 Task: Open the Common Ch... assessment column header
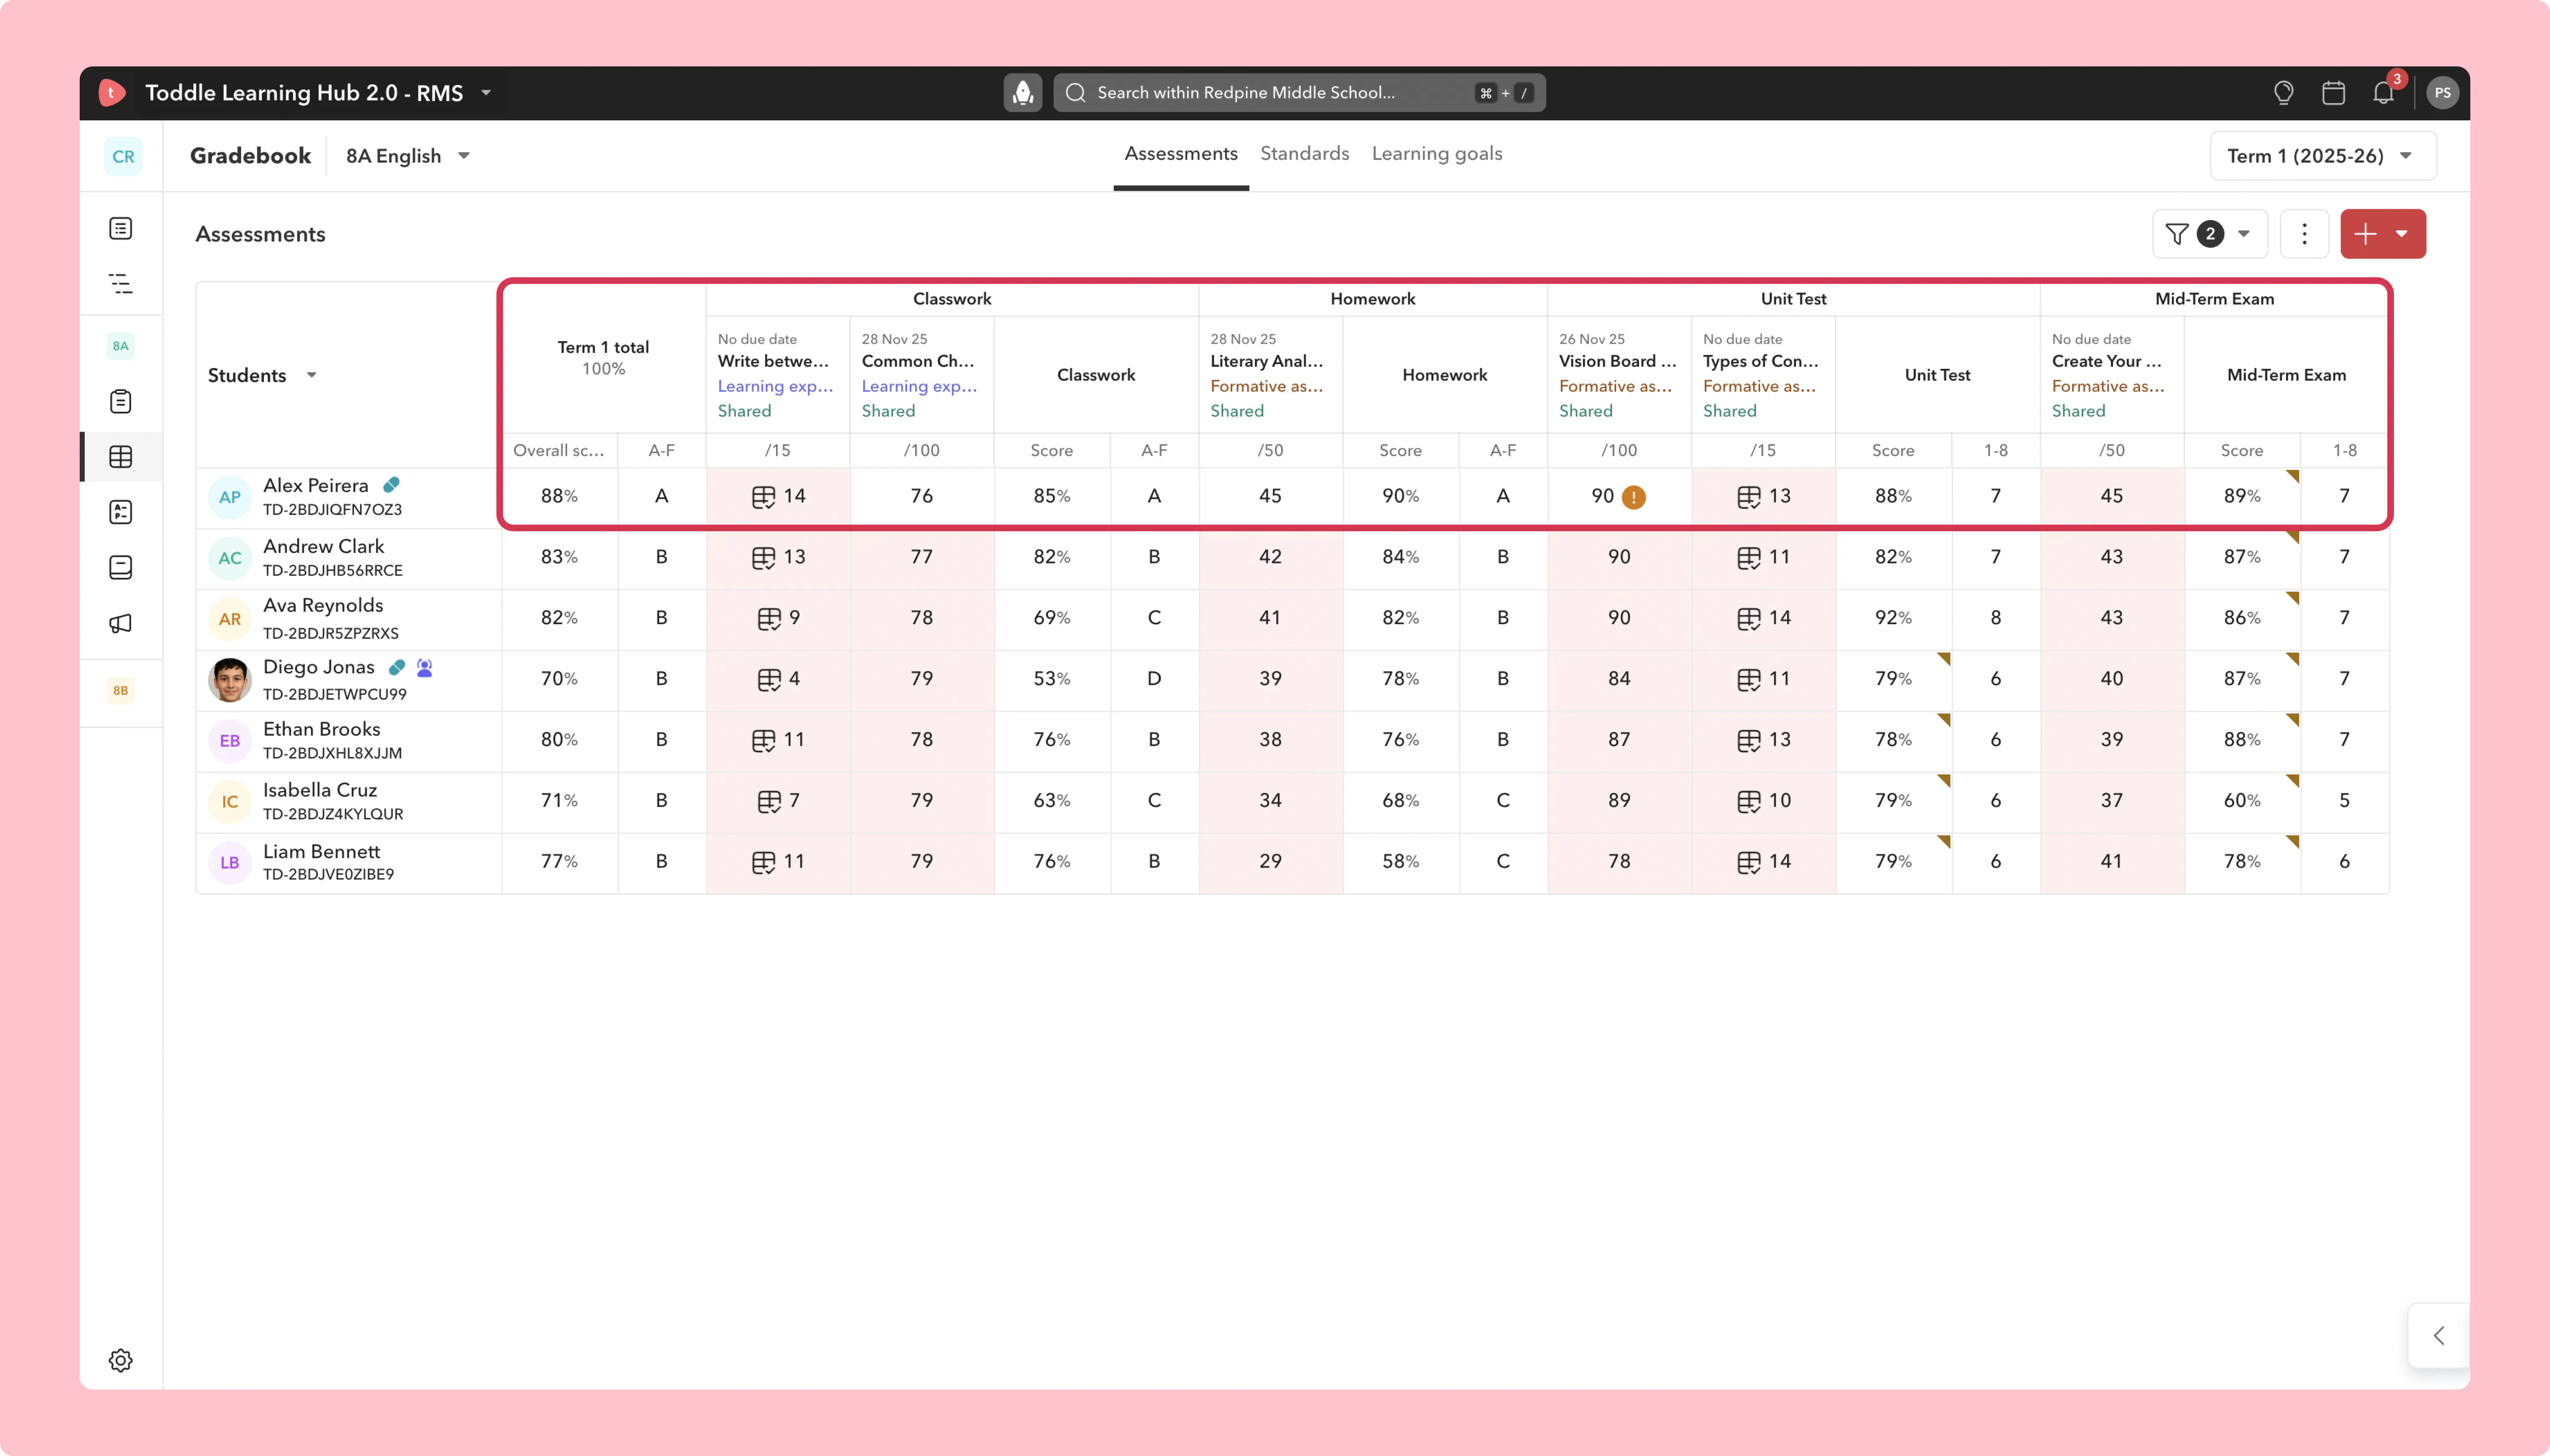[x=922, y=375]
